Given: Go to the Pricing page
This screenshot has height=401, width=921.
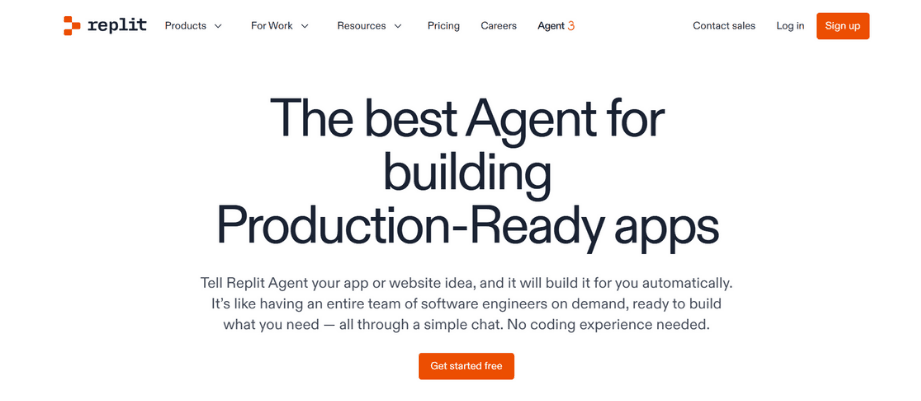Looking at the screenshot, I should point(443,26).
